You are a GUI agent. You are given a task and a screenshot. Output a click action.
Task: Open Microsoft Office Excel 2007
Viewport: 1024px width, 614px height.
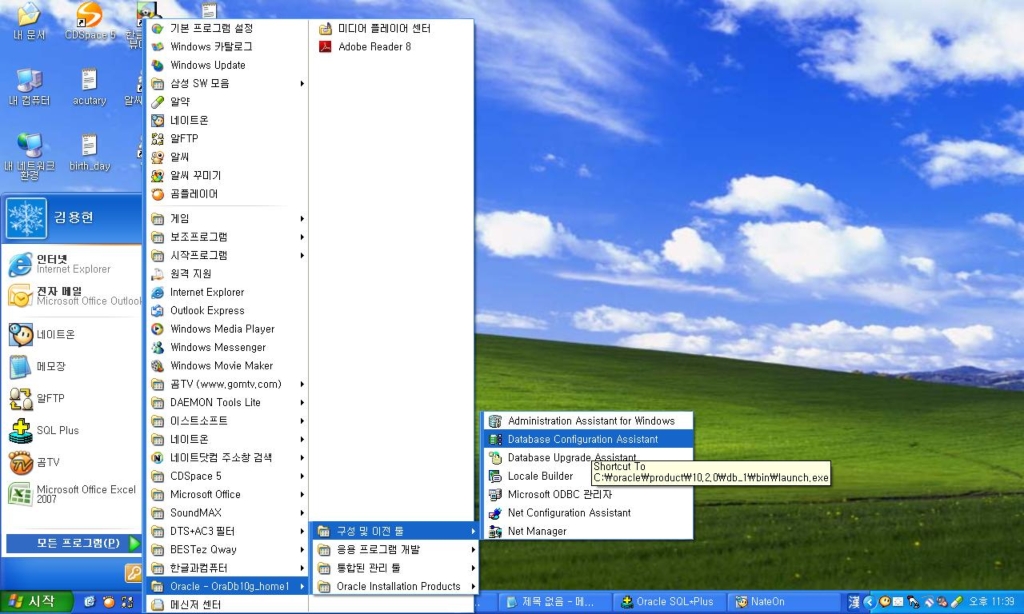click(x=72, y=494)
